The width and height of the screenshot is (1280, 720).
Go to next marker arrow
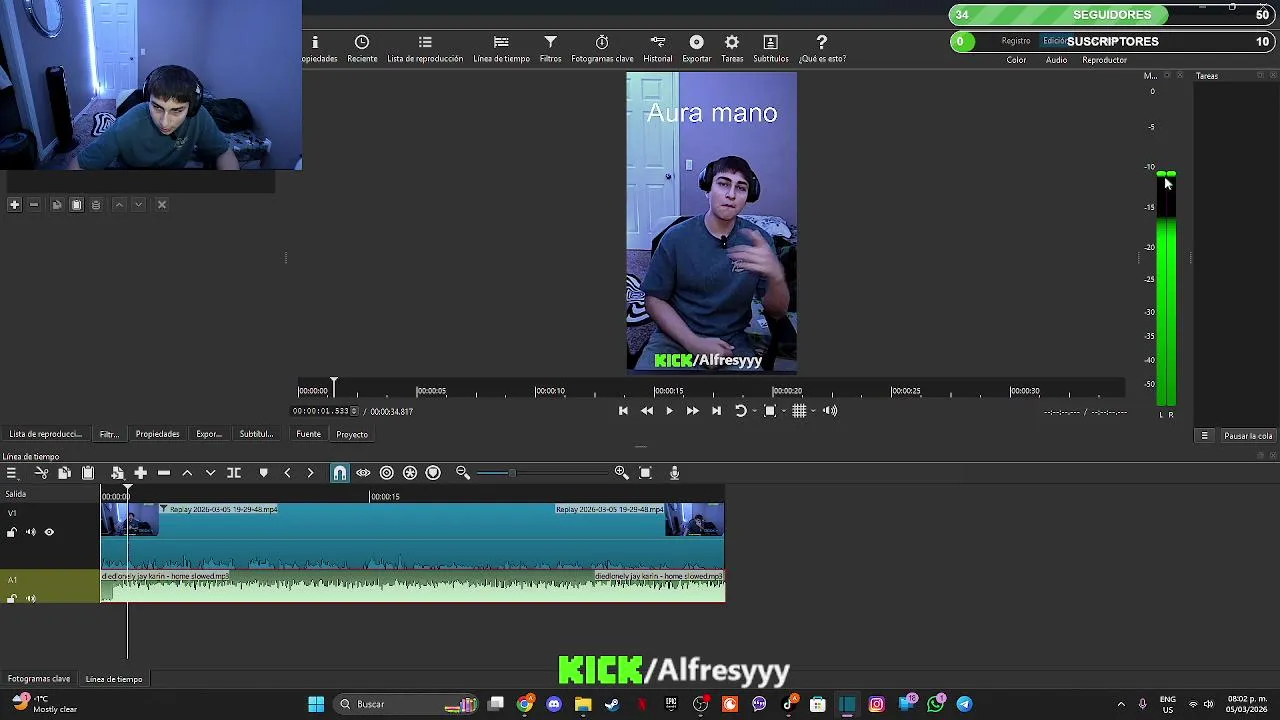(x=310, y=473)
